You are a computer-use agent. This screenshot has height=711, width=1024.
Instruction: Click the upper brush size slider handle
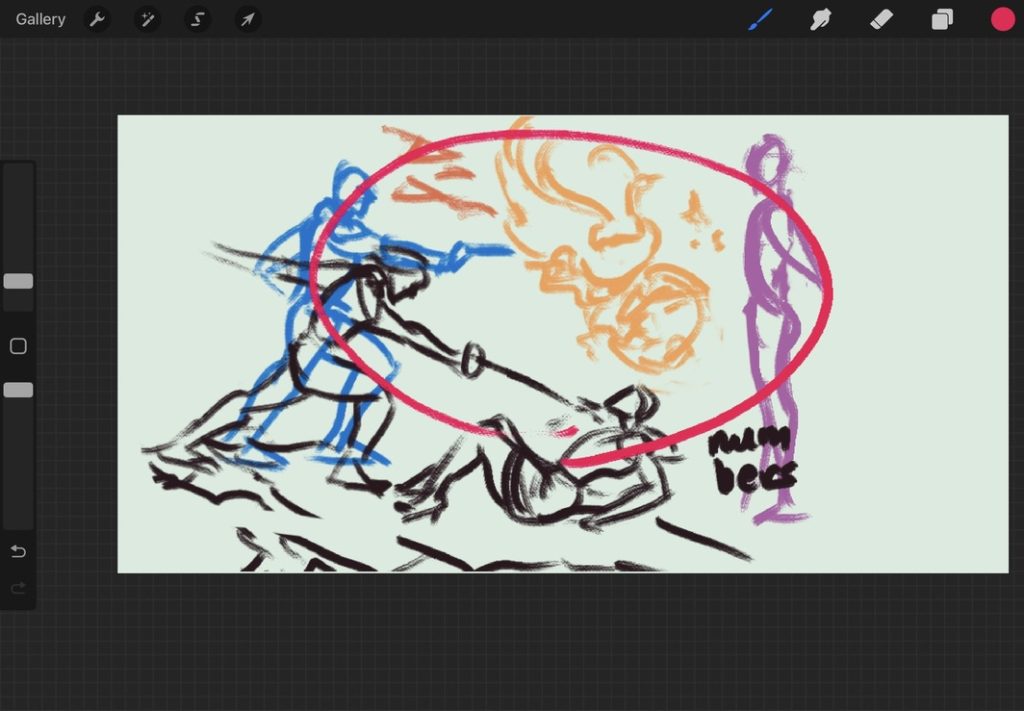[18, 281]
